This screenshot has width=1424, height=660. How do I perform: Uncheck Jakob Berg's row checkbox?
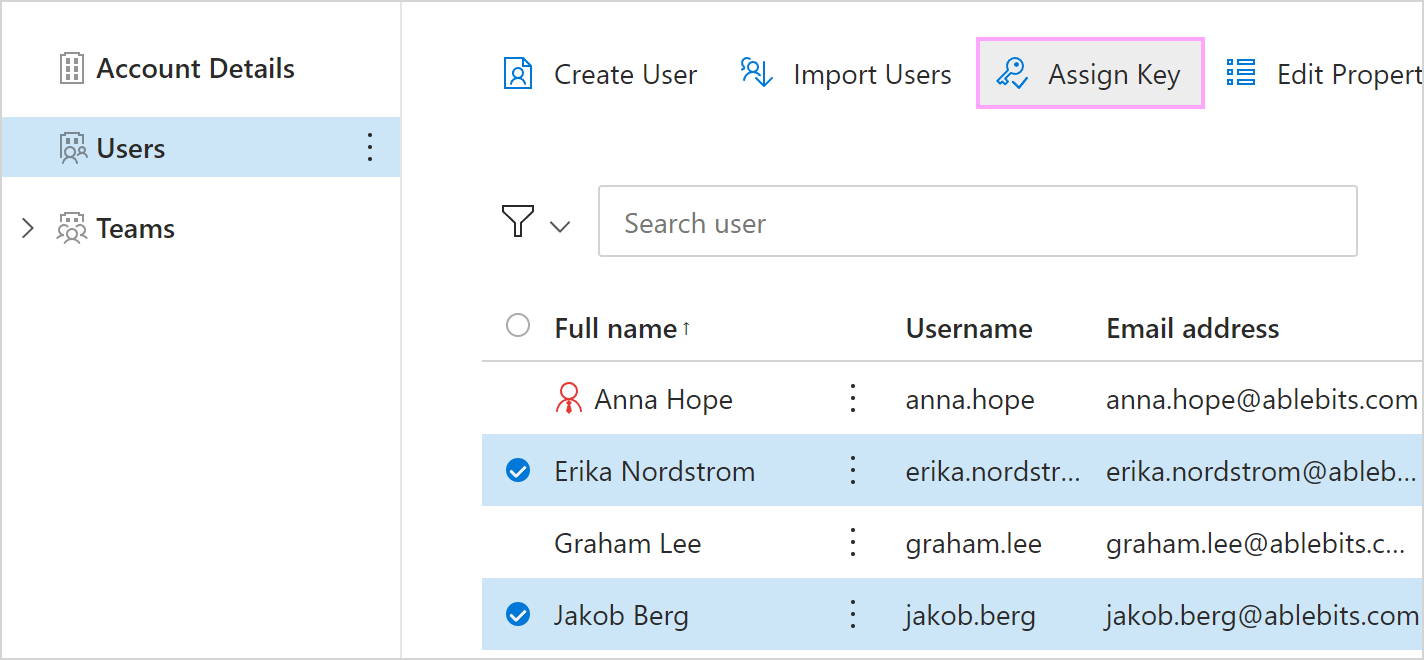[x=518, y=615]
